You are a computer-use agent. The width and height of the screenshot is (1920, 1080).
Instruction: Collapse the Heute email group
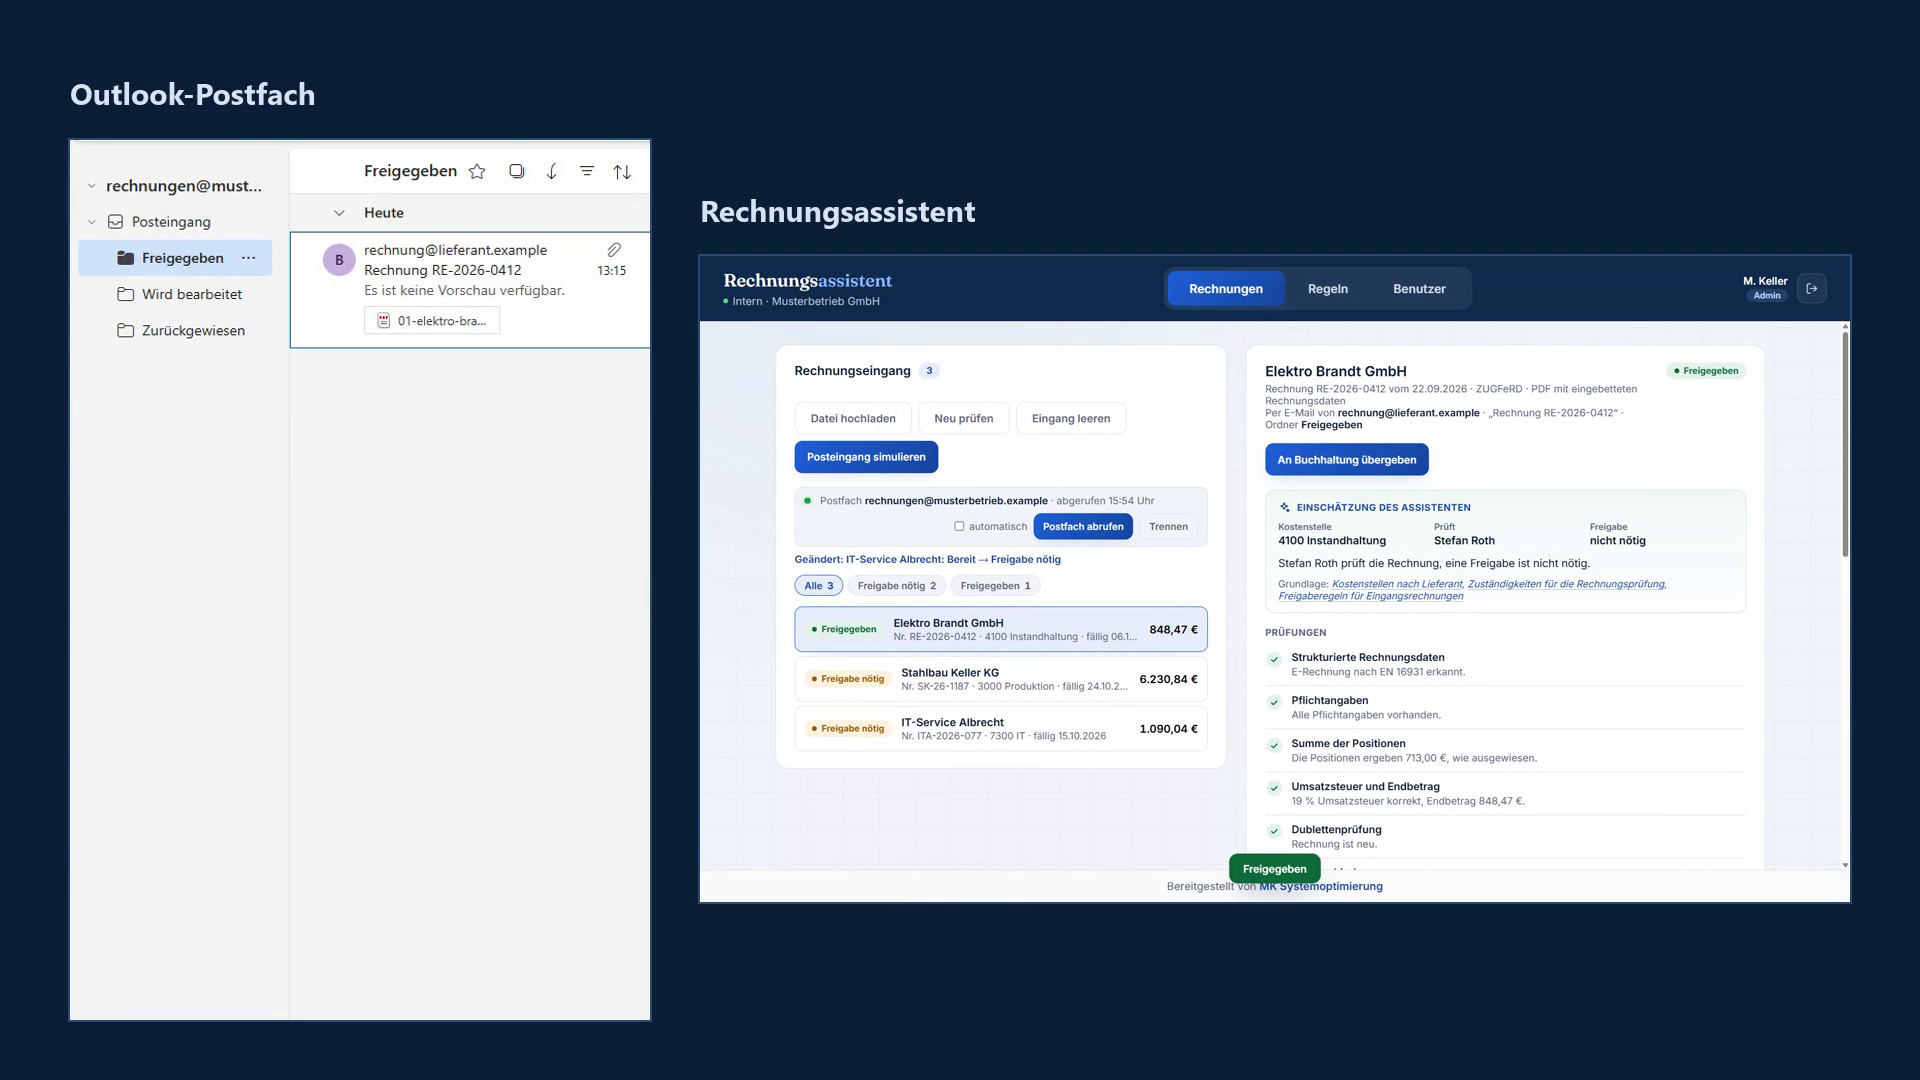339,213
